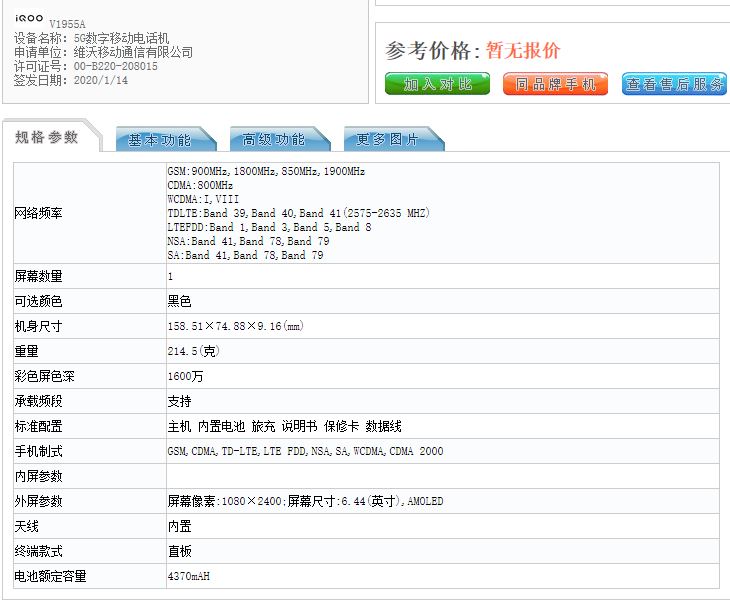730x607 pixels.
Task: Click the 参考价格 label
Action: (x=433, y=50)
